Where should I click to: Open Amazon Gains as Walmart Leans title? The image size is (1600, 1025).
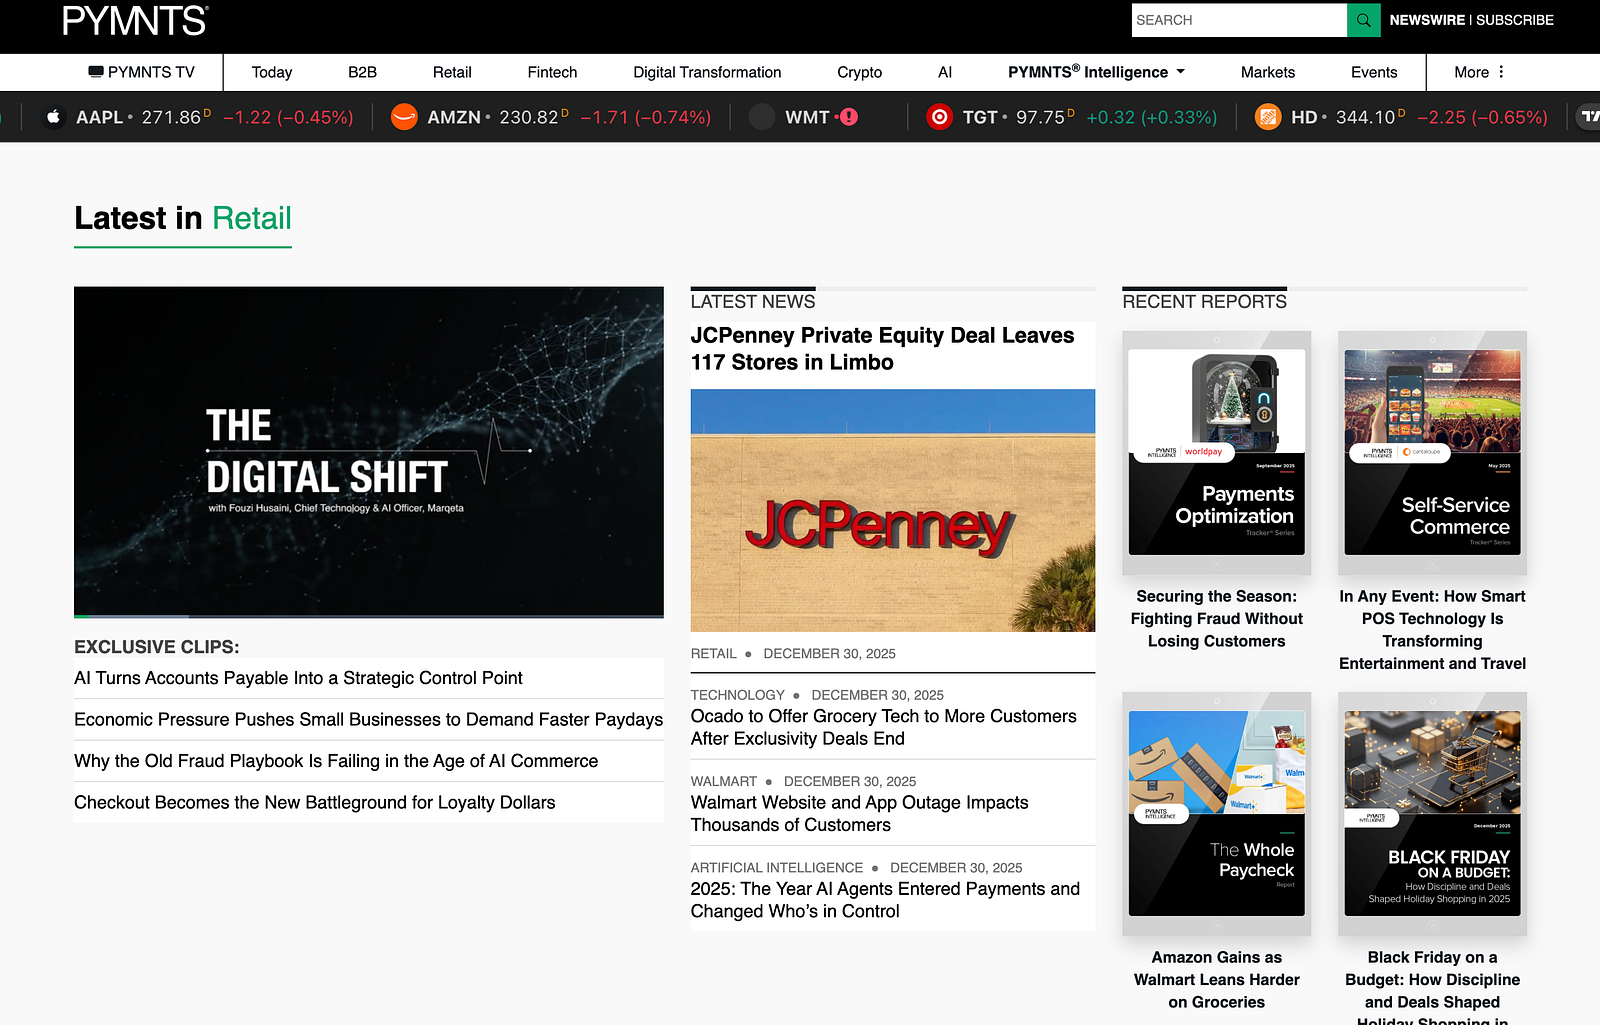(x=1217, y=980)
